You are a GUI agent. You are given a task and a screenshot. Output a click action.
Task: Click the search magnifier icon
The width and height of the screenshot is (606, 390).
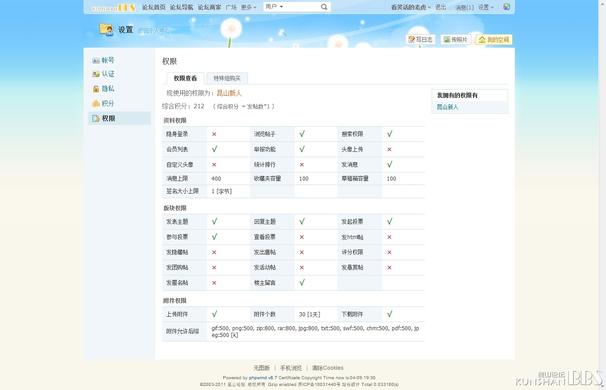click(x=324, y=7)
